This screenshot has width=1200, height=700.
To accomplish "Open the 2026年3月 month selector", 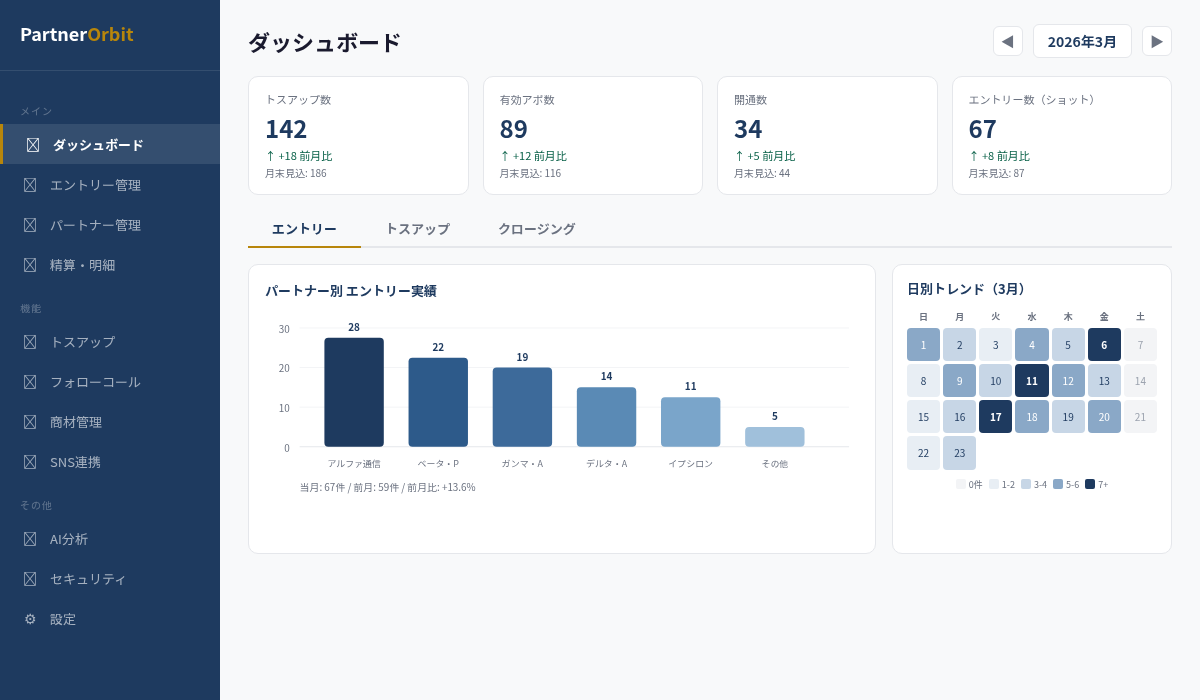I will coord(1082,41).
